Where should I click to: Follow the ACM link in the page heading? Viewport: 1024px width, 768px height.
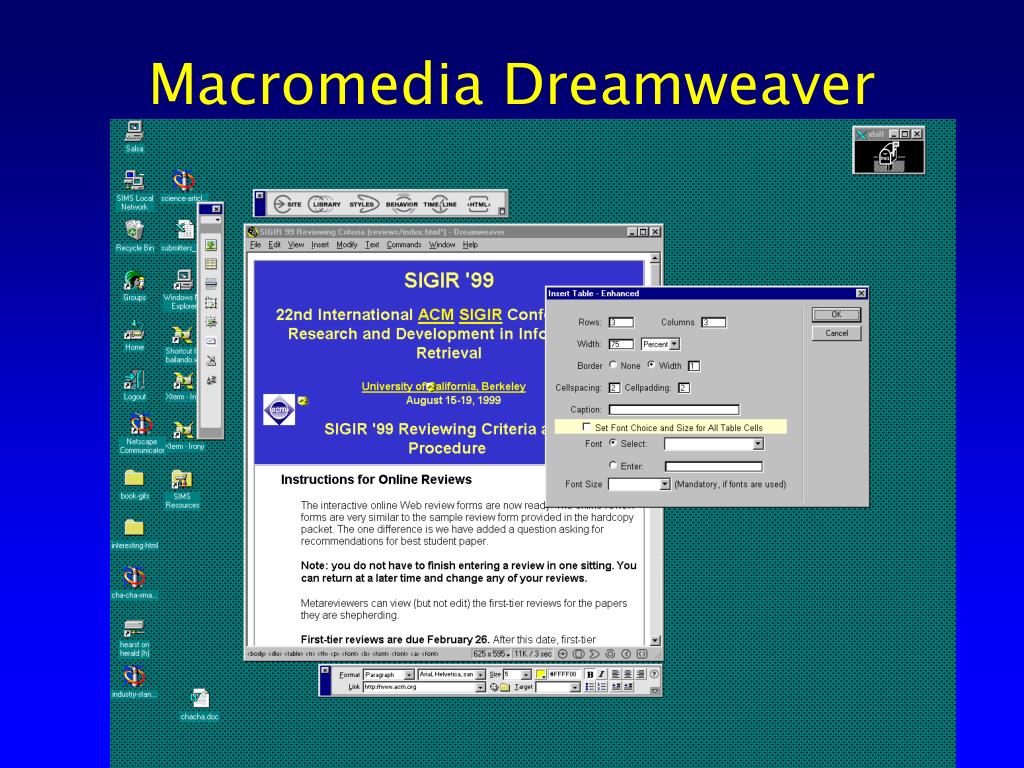pos(436,315)
